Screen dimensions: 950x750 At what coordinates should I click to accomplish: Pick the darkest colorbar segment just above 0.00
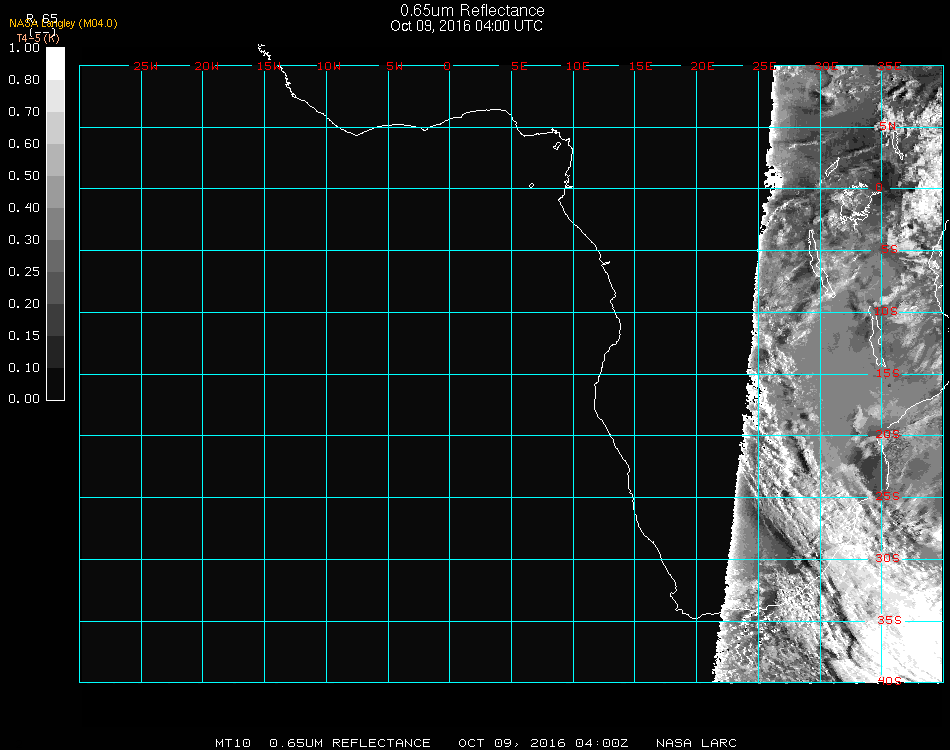tap(55, 383)
